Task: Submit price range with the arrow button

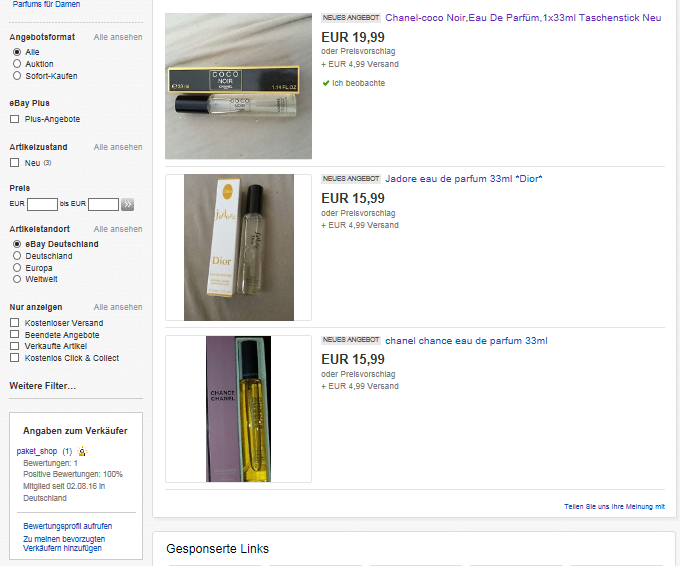Action: tap(127, 204)
